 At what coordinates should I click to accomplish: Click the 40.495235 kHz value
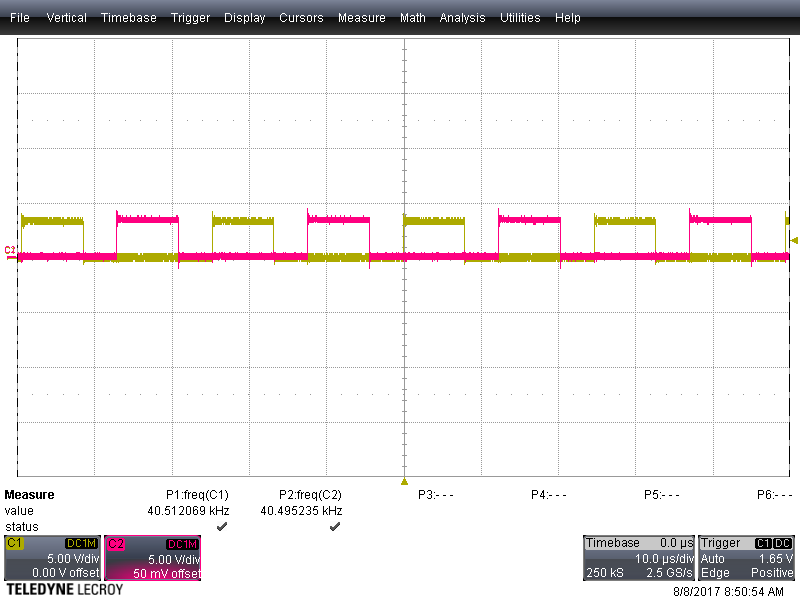[301, 511]
